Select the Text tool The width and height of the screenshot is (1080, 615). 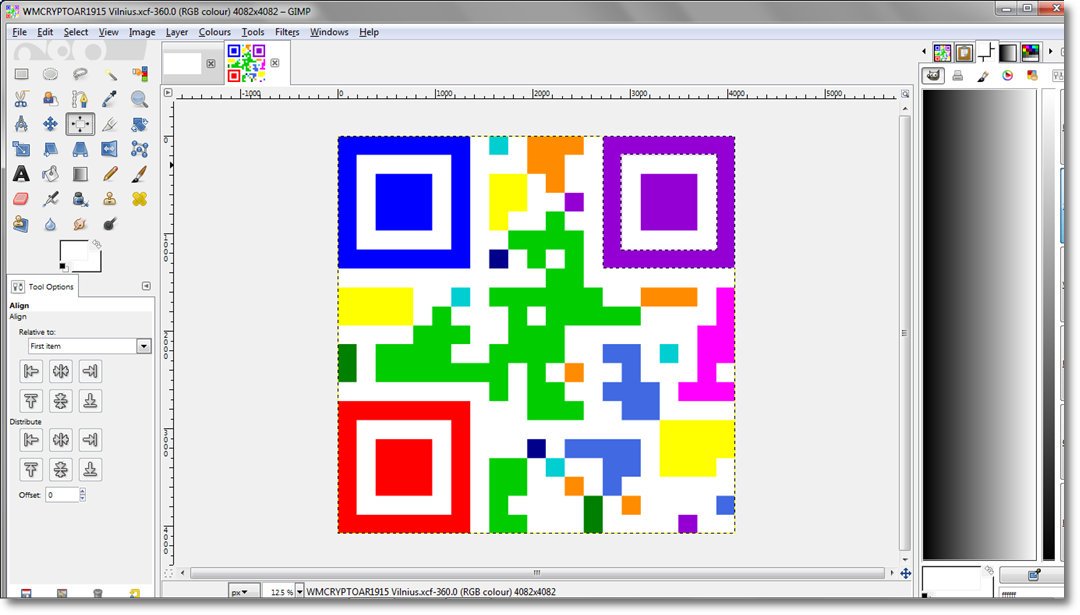[x=21, y=174]
